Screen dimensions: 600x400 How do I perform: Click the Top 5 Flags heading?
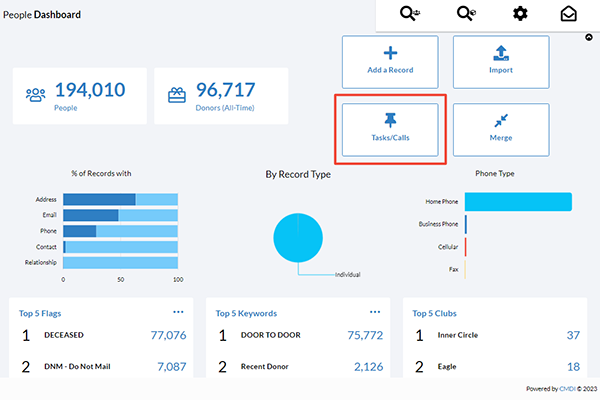40,313
